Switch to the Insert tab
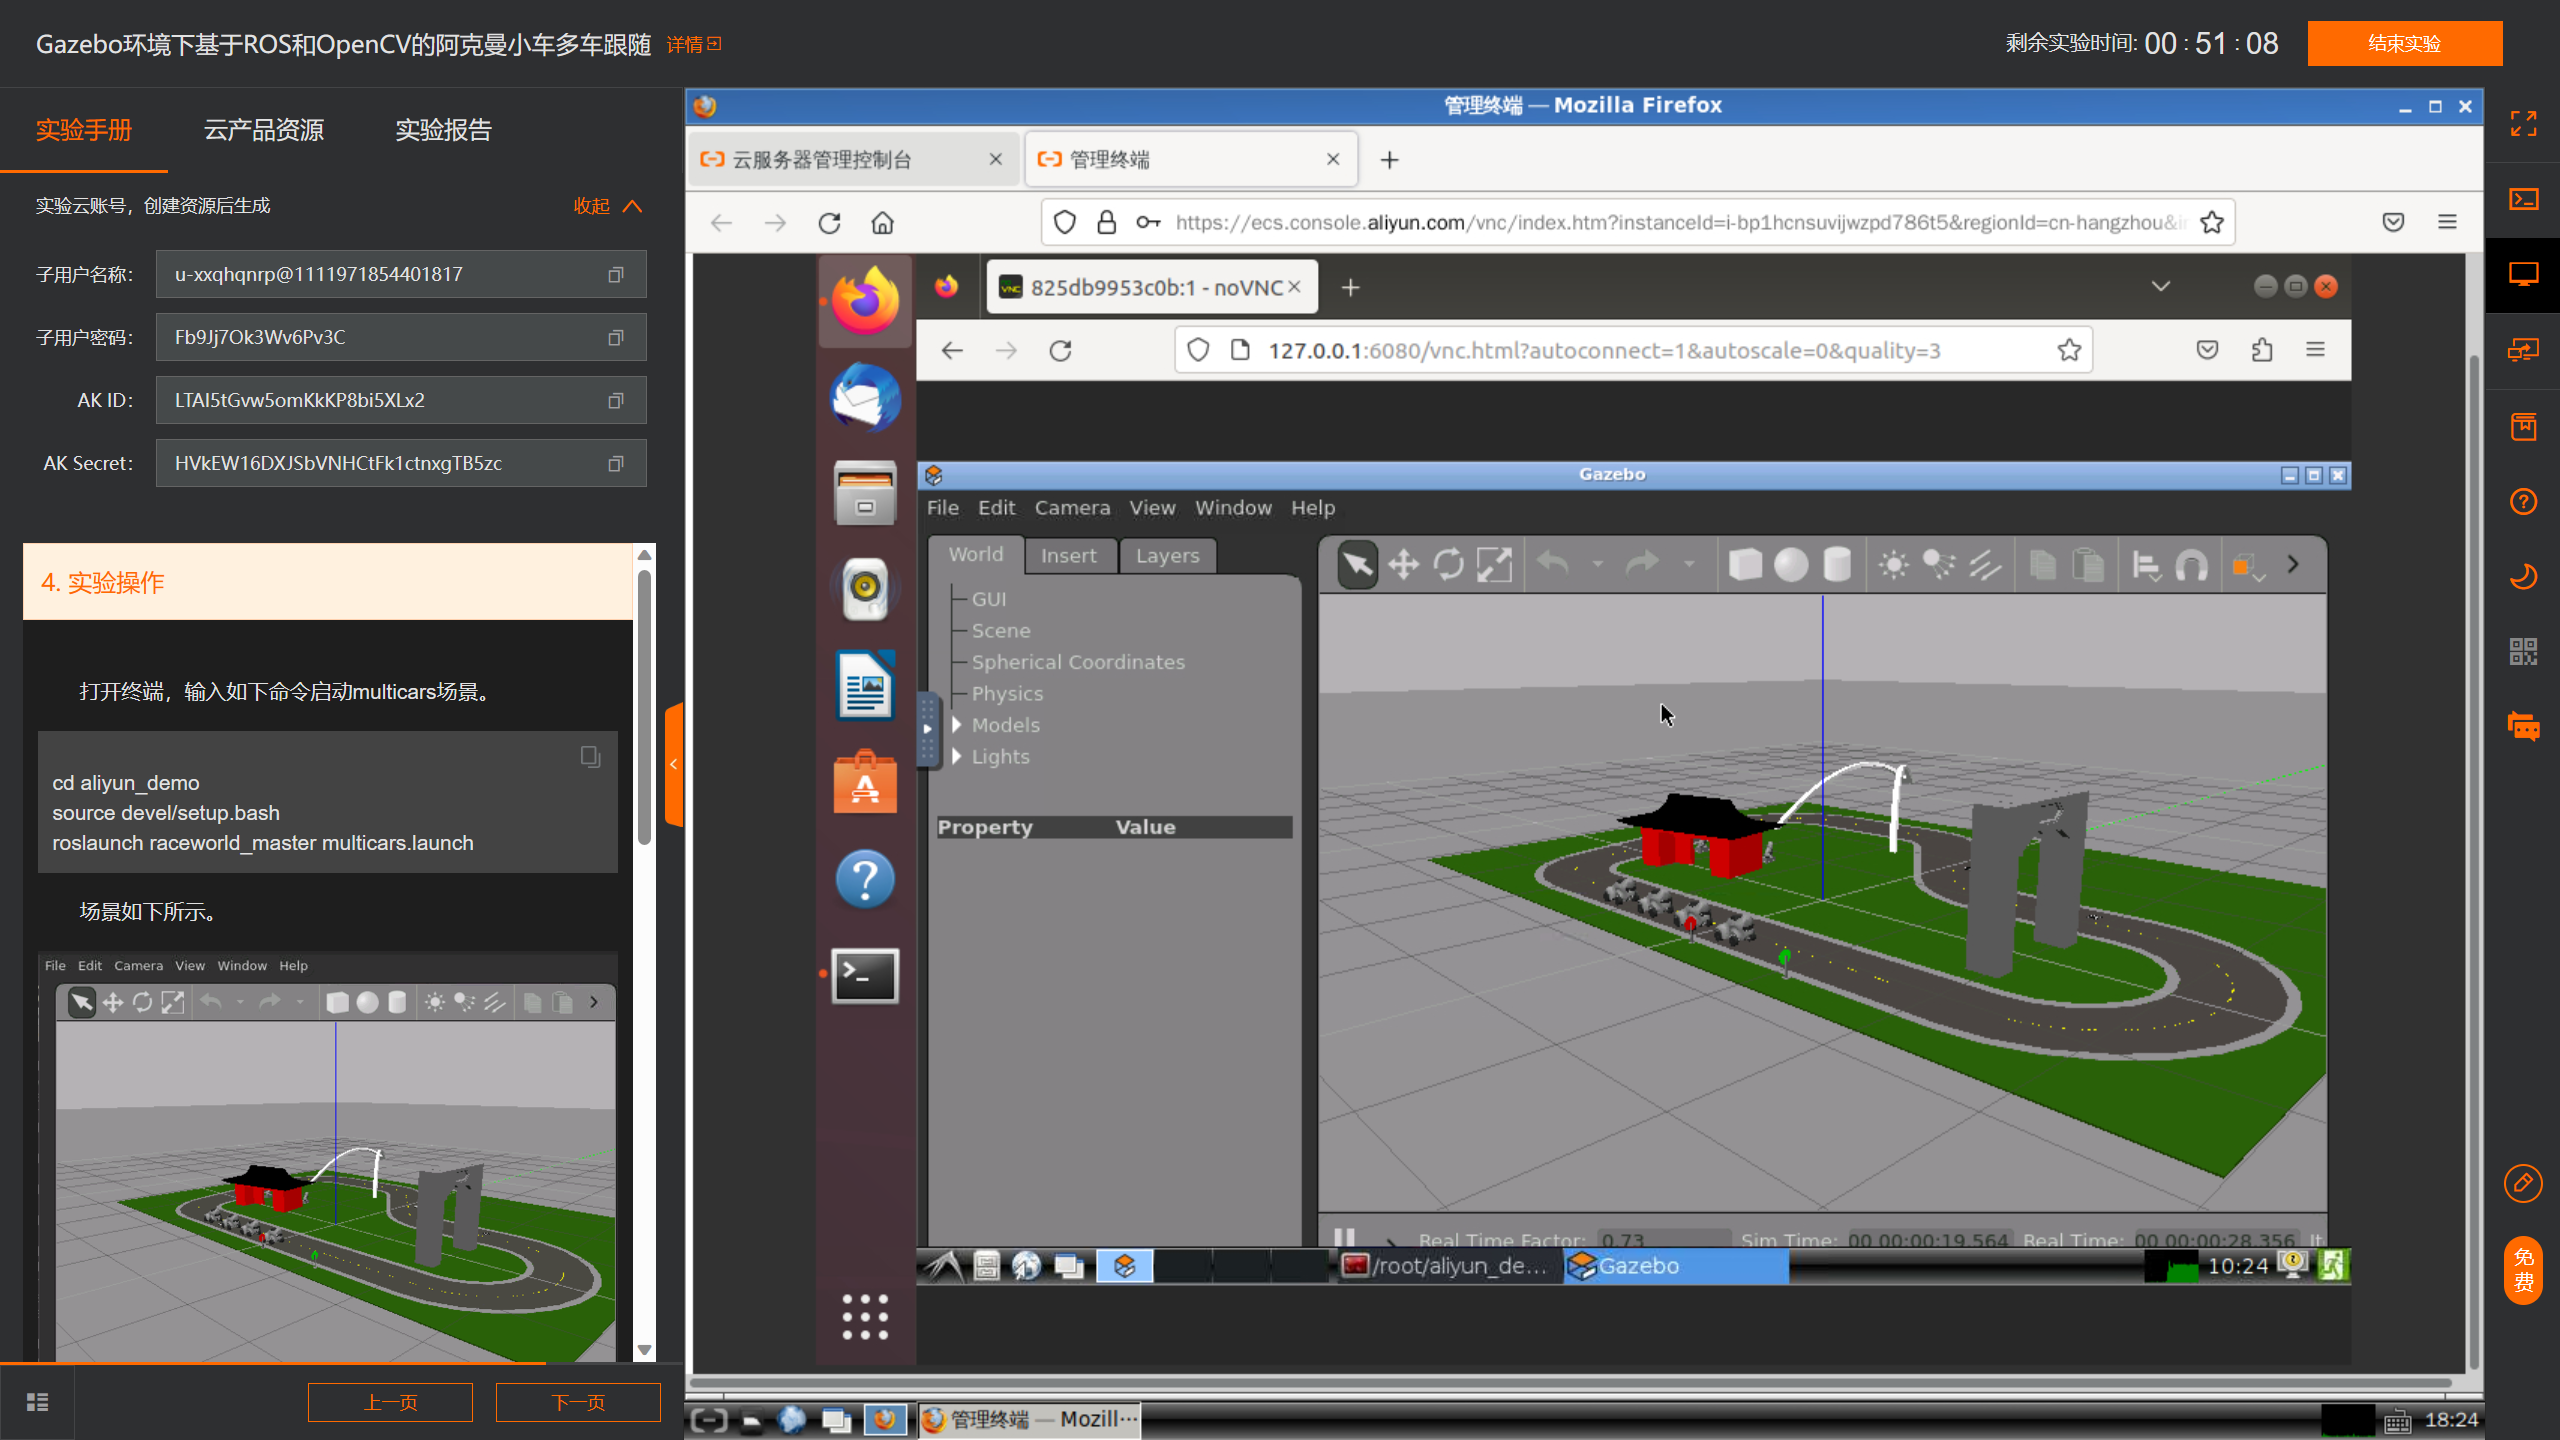 coord(1068,556)
